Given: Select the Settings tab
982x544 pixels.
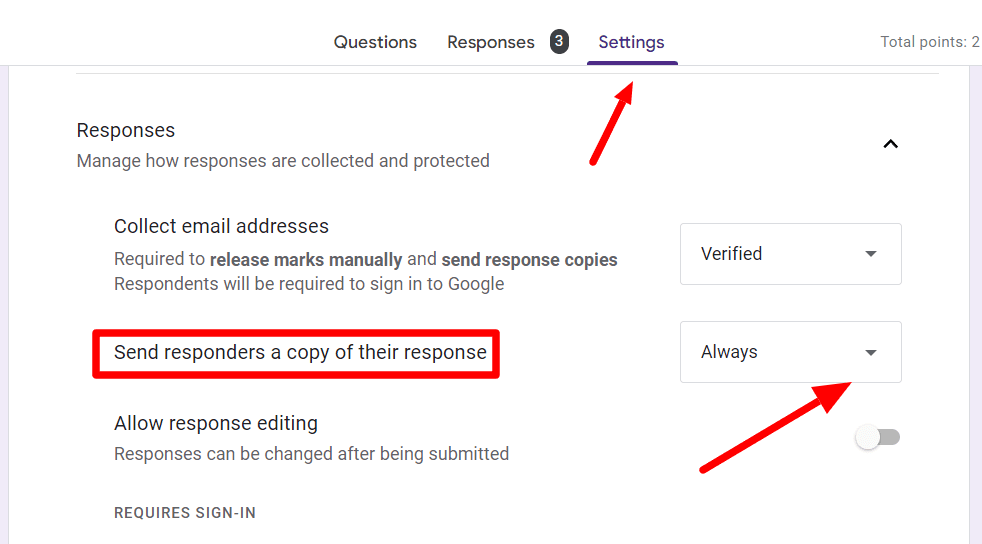Looking at the screenshot, I should click(631, 42).
